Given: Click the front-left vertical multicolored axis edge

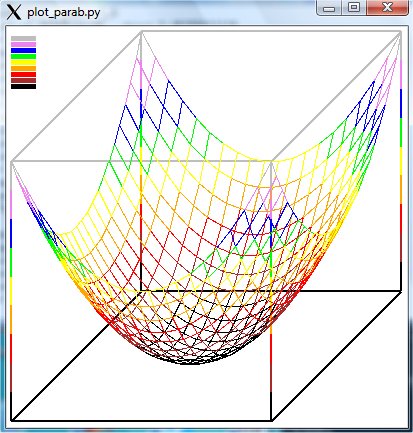Looking at the screenshot, I should (x=12, y=291).
